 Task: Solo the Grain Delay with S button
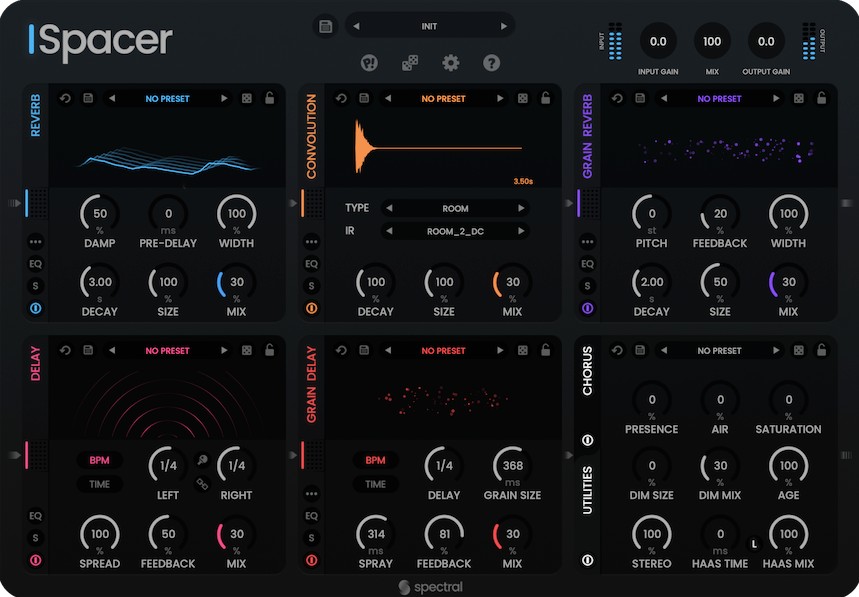311,538
